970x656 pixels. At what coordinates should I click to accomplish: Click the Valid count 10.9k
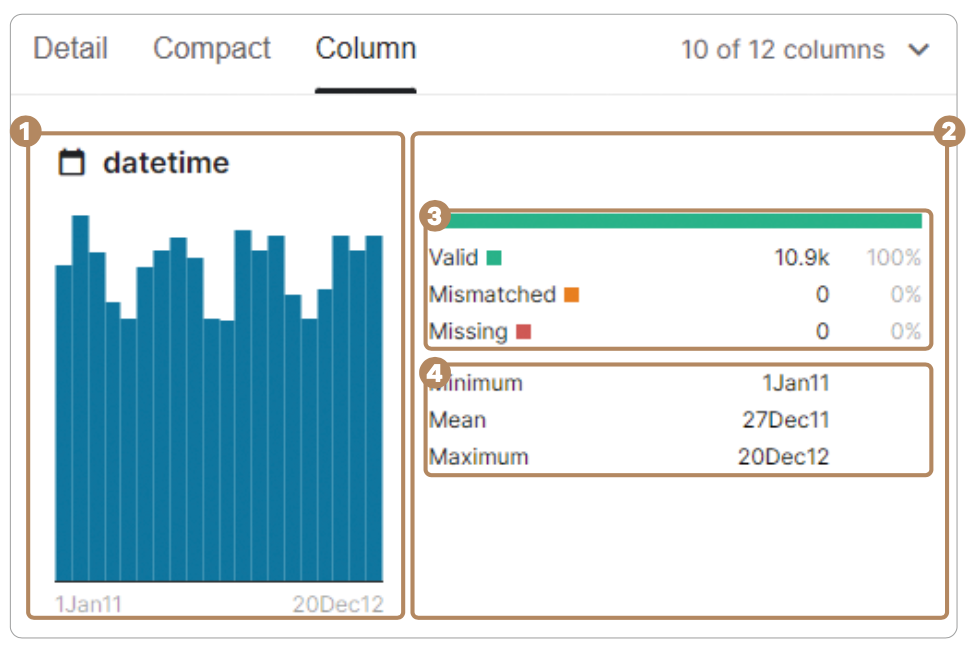point(801,258)
